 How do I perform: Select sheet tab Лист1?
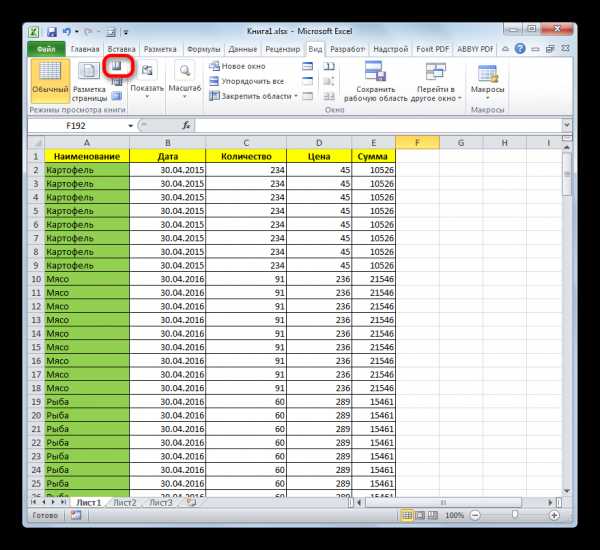coord(88,503)
